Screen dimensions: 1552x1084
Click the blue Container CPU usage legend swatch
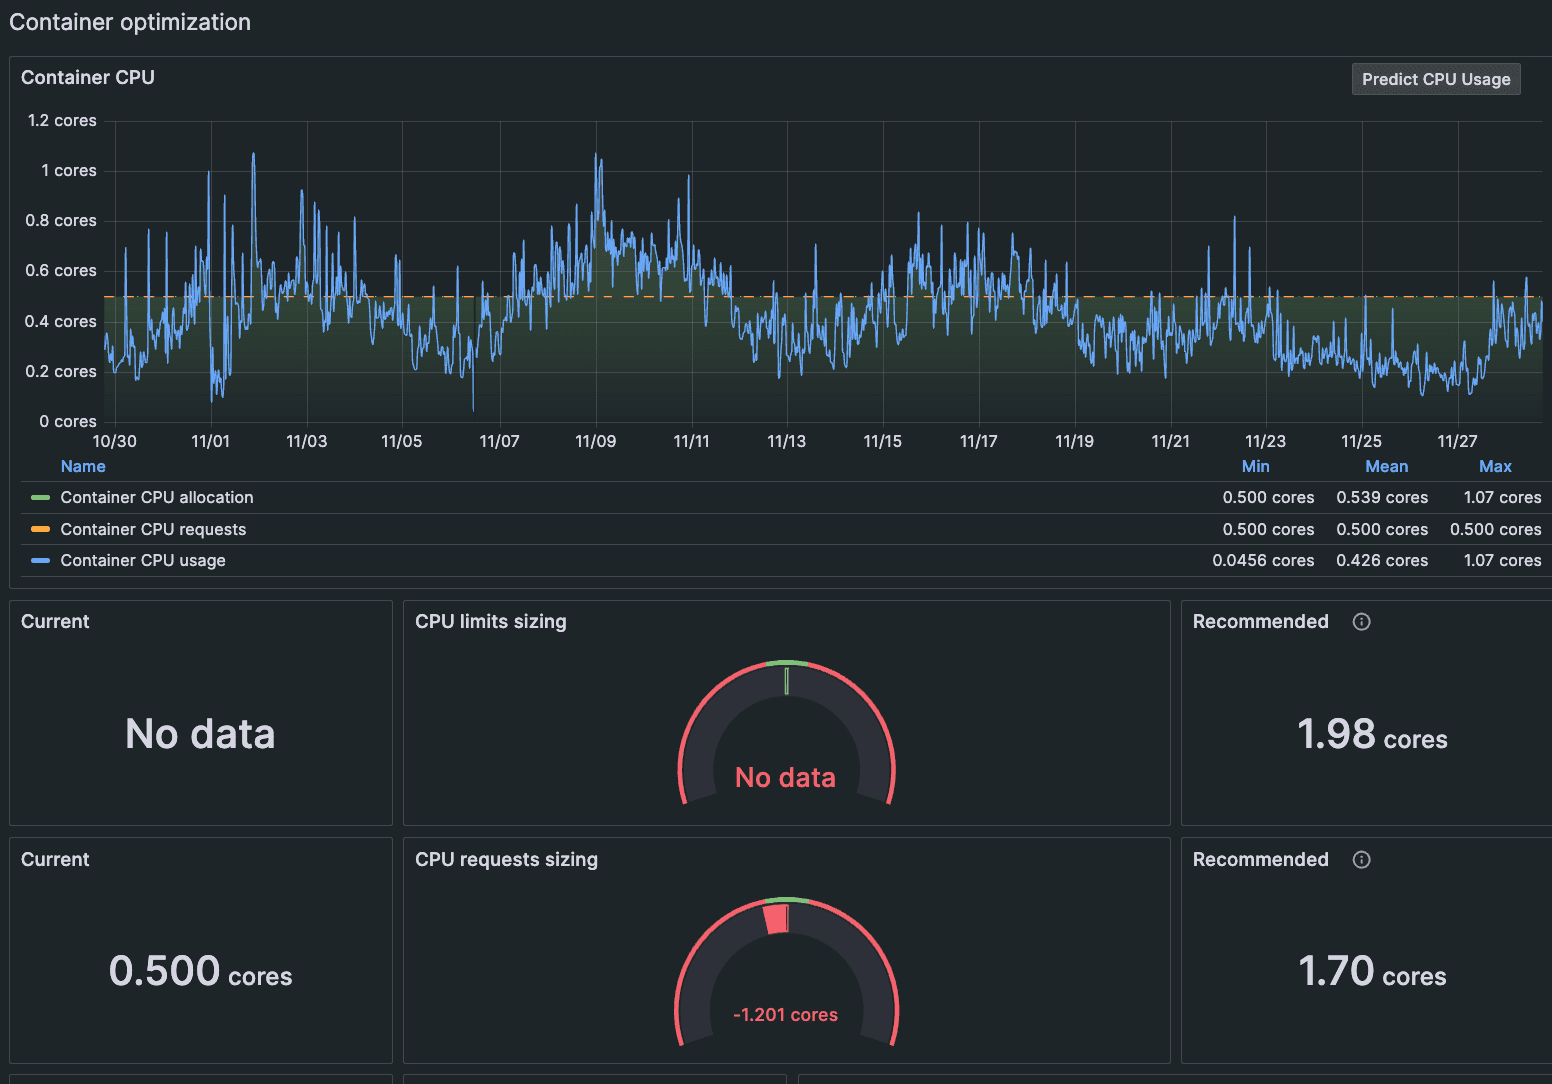point(40,561)
